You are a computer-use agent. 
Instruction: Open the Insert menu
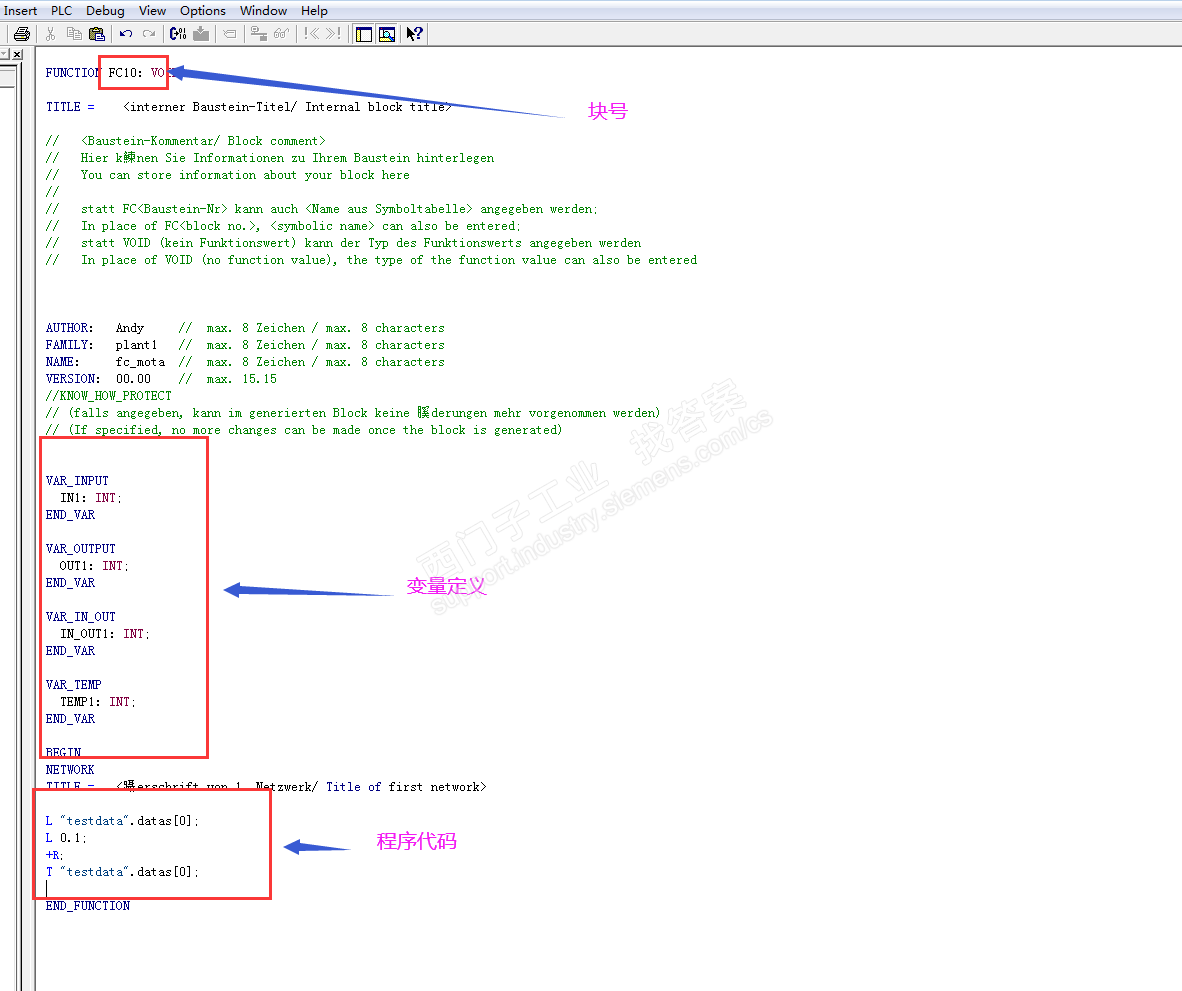click(20, 11)
